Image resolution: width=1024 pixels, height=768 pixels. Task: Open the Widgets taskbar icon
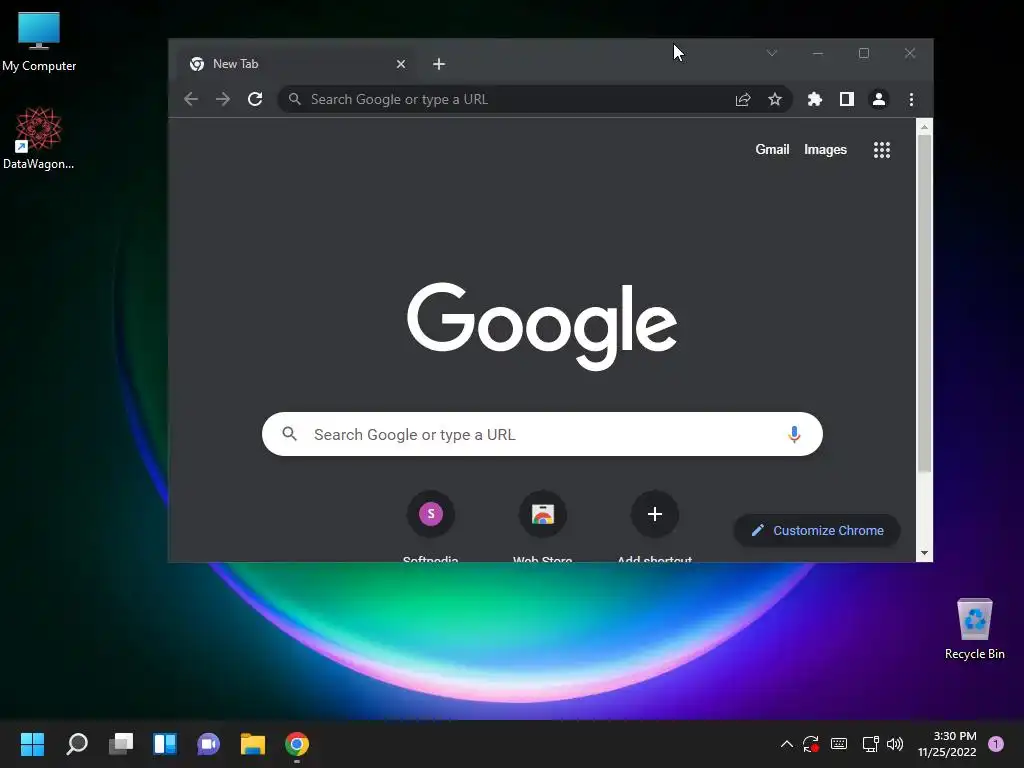pyautogui.click(x=165, y=744)
